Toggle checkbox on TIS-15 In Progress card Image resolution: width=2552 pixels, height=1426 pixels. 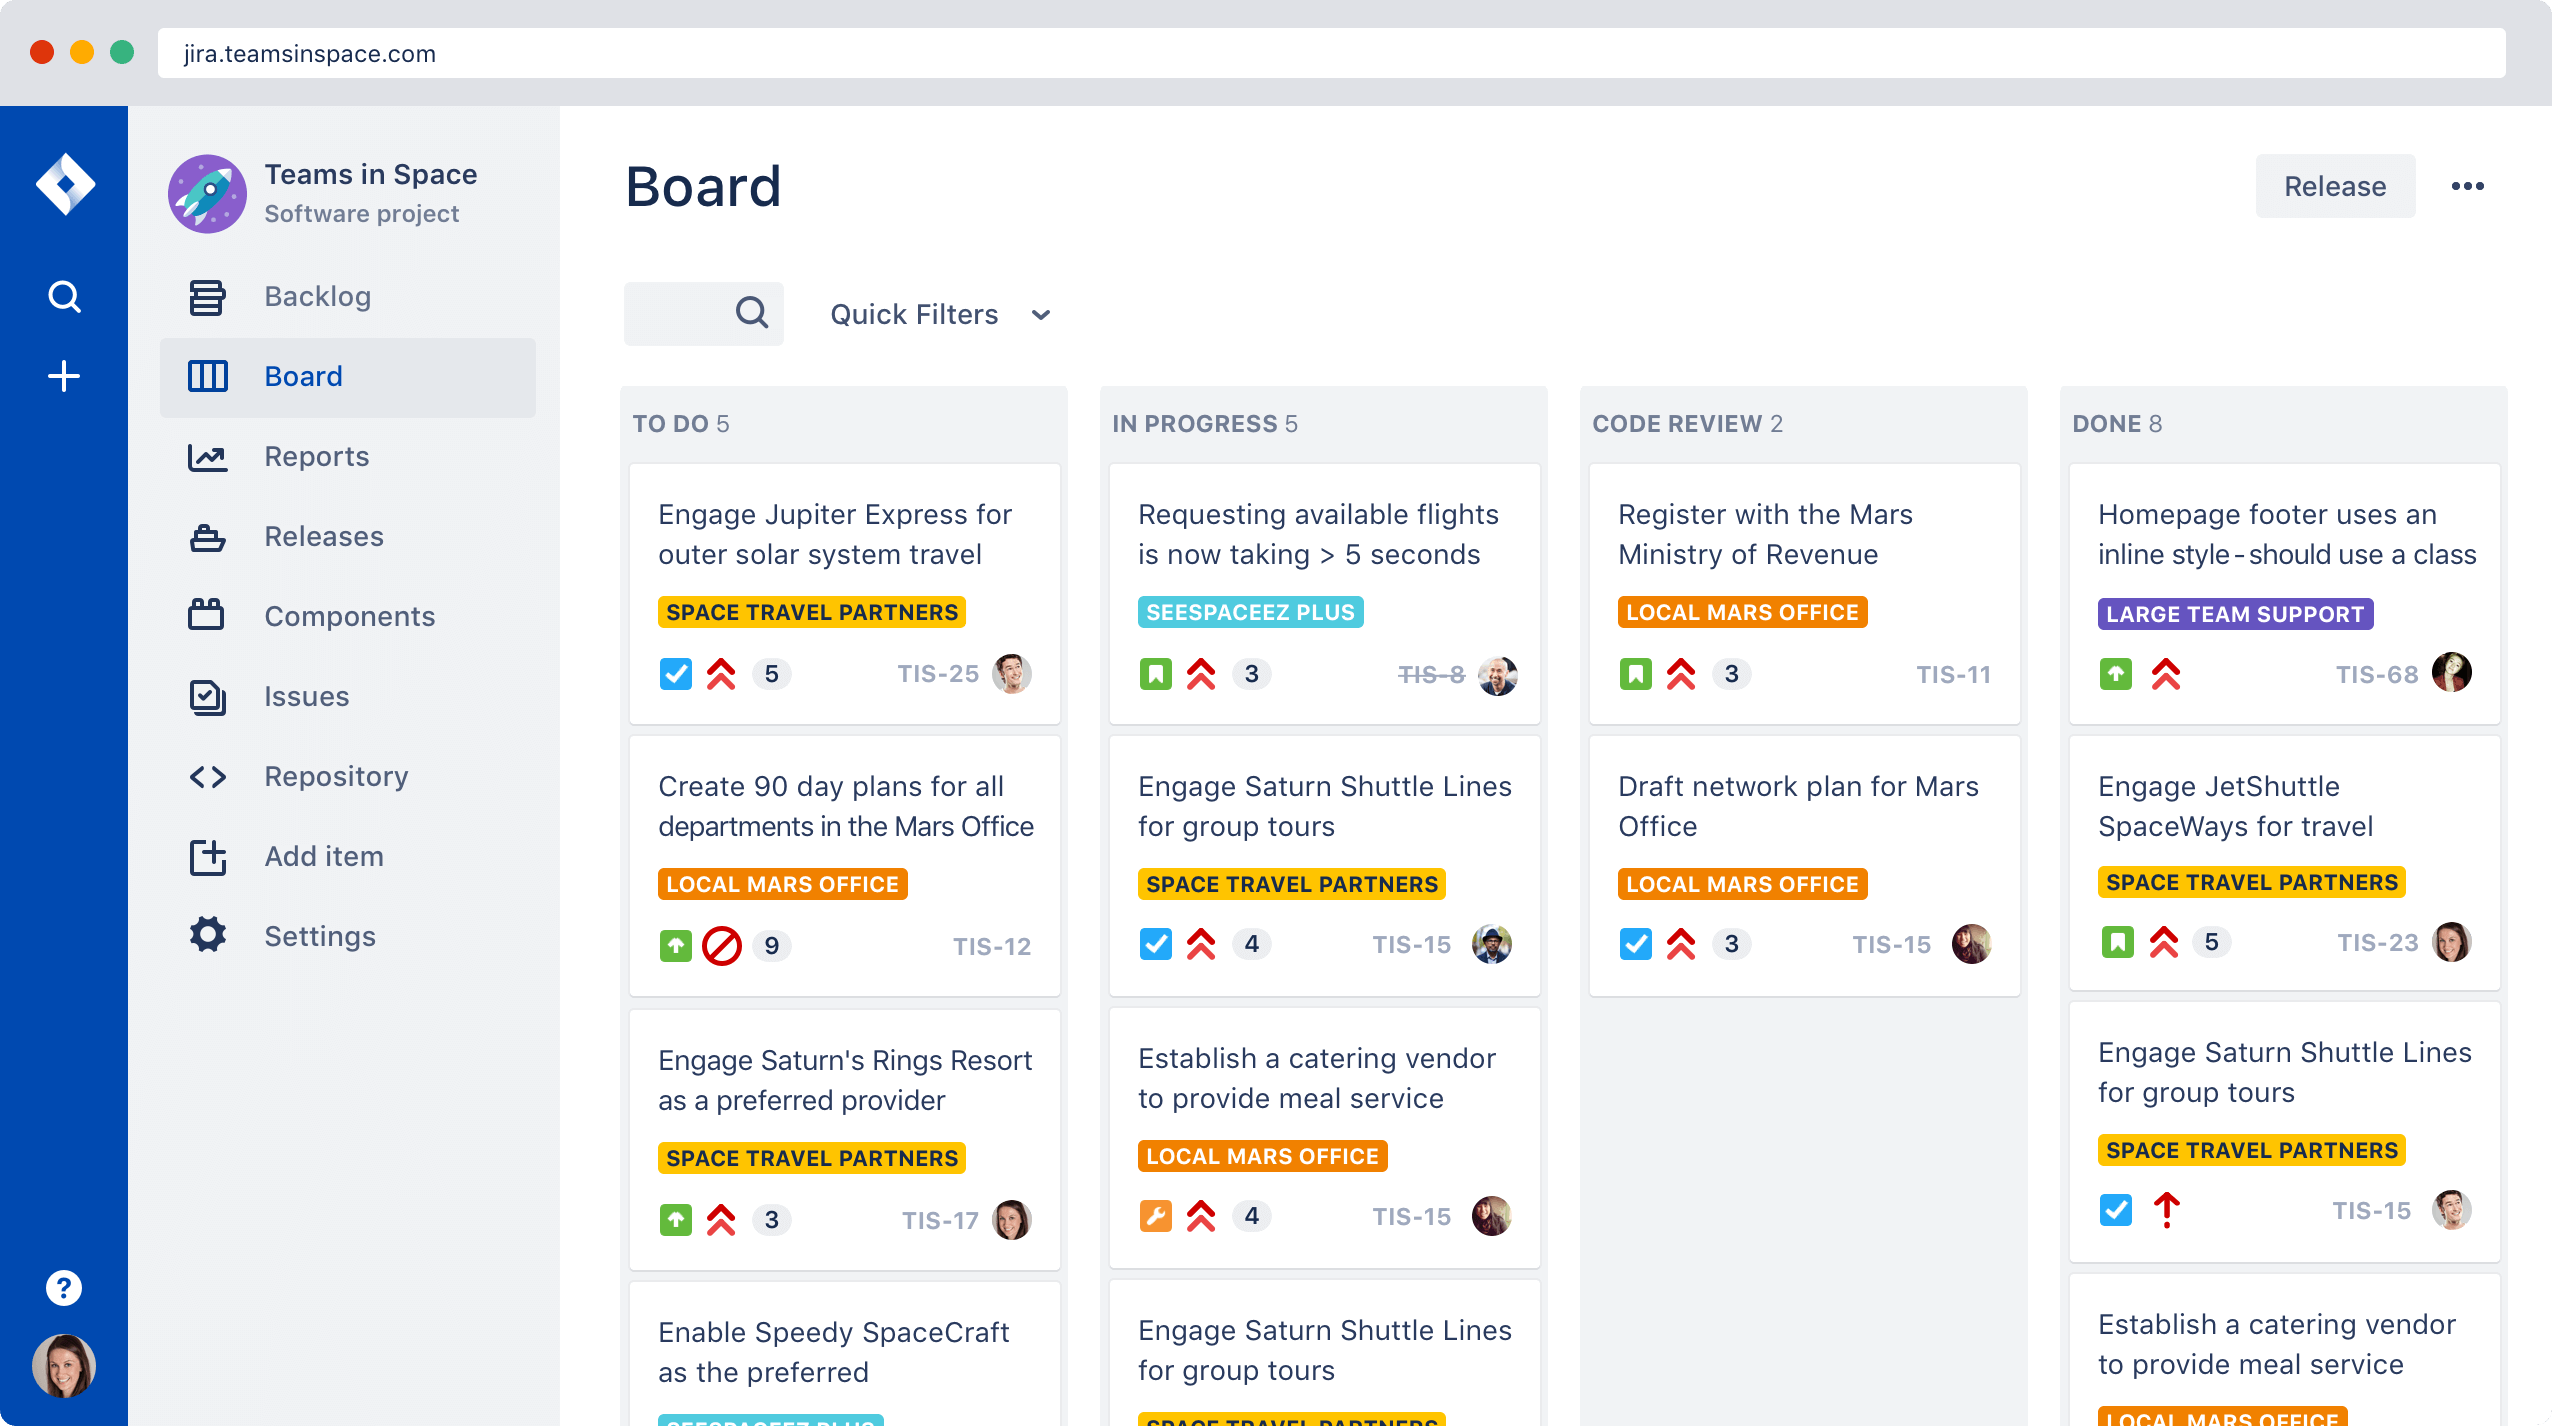(x=1155, y=944)
